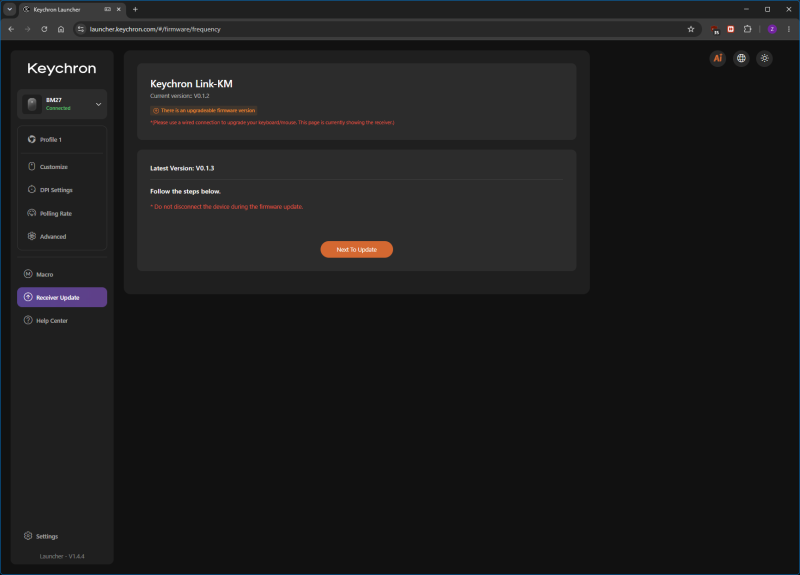800x575 pixels.
Task: Click the site information icon in address bar
Action: (x=81, y=29)
